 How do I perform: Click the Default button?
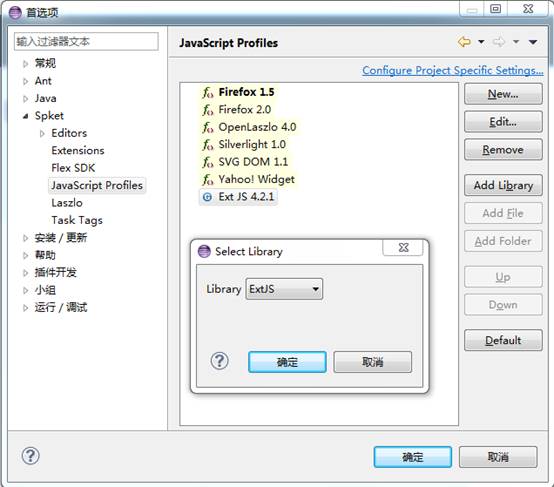(x=503, y=340)
